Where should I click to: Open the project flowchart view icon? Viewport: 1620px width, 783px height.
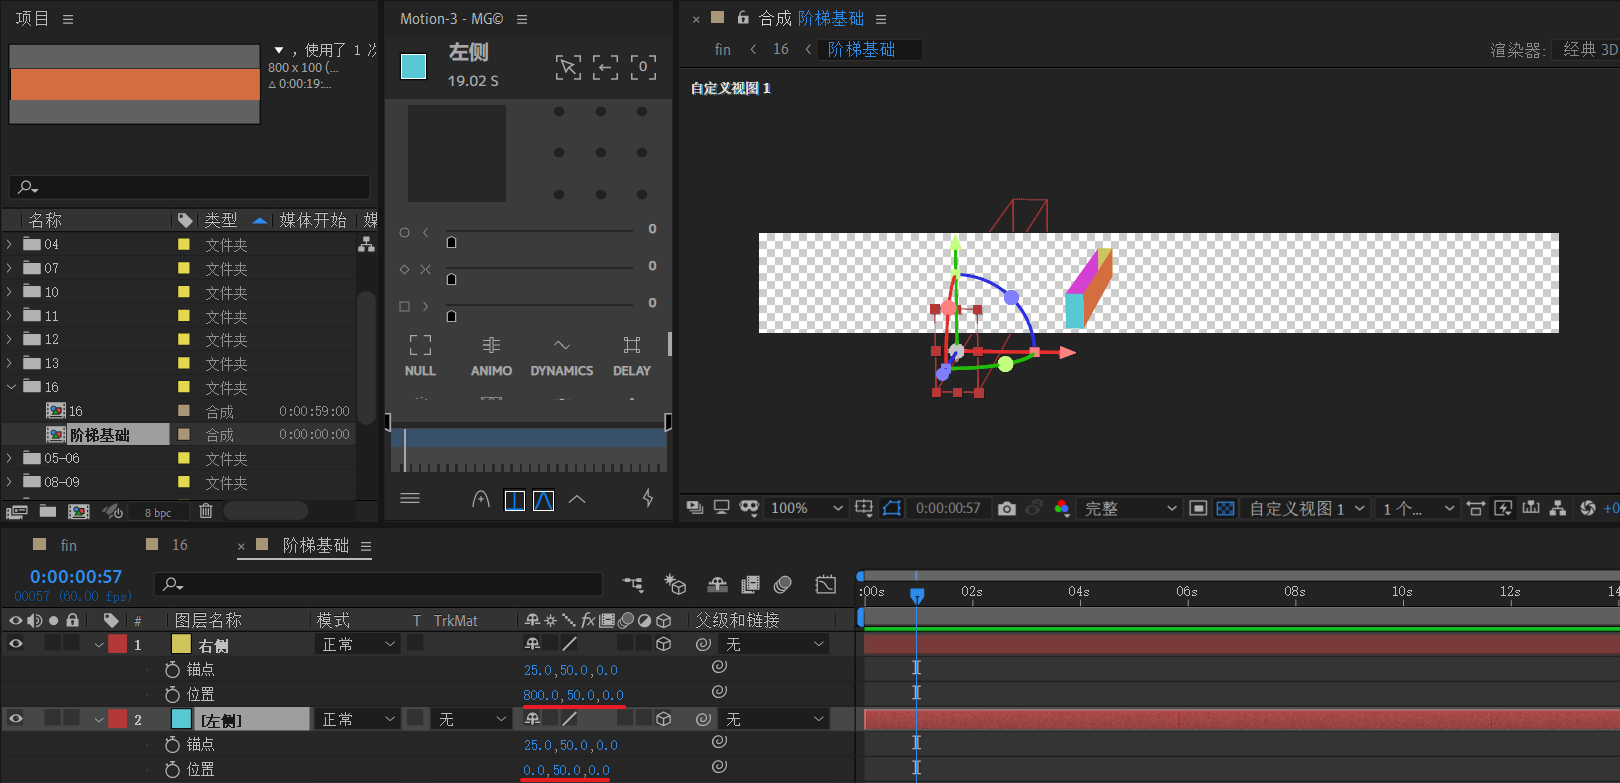click(367, 243)
